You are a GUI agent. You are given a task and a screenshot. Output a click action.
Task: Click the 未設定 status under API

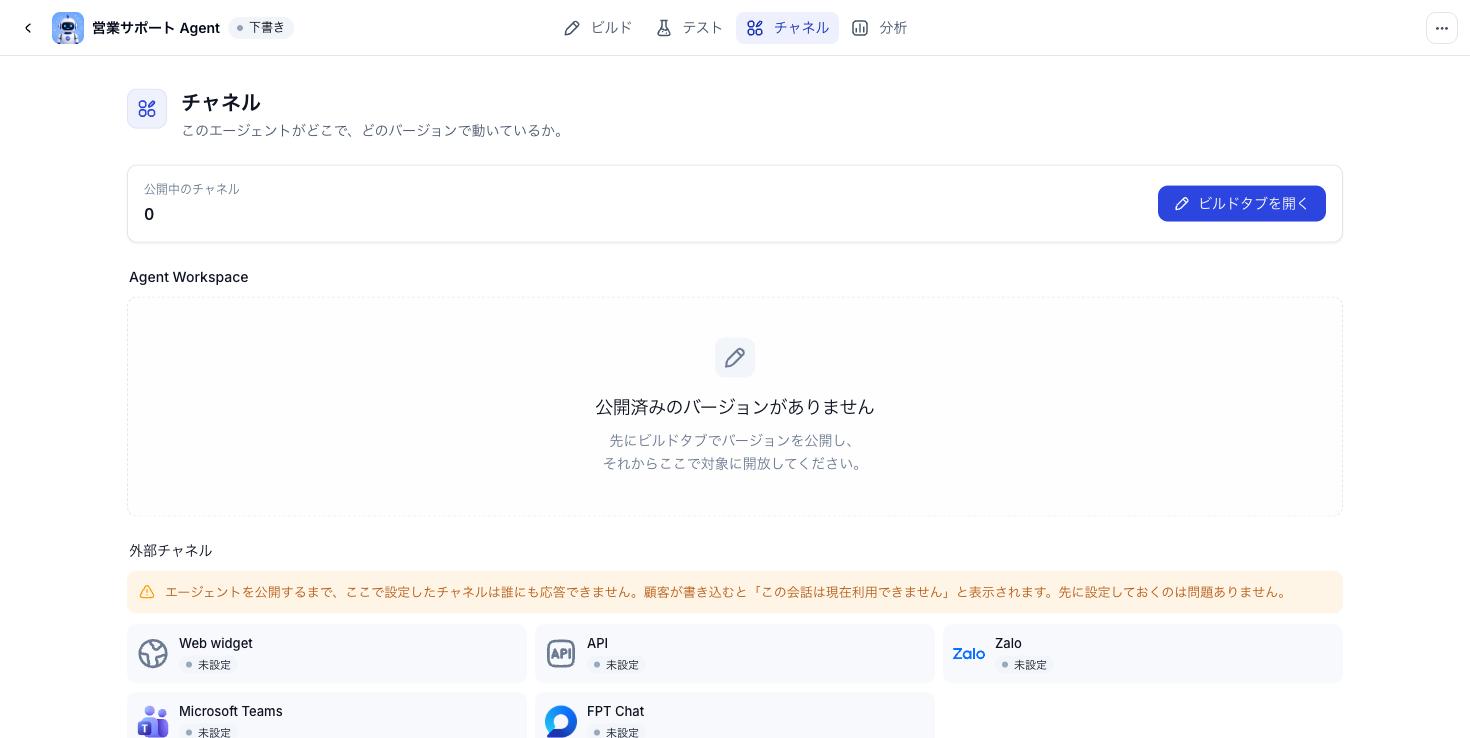click(x=616, y=665)
